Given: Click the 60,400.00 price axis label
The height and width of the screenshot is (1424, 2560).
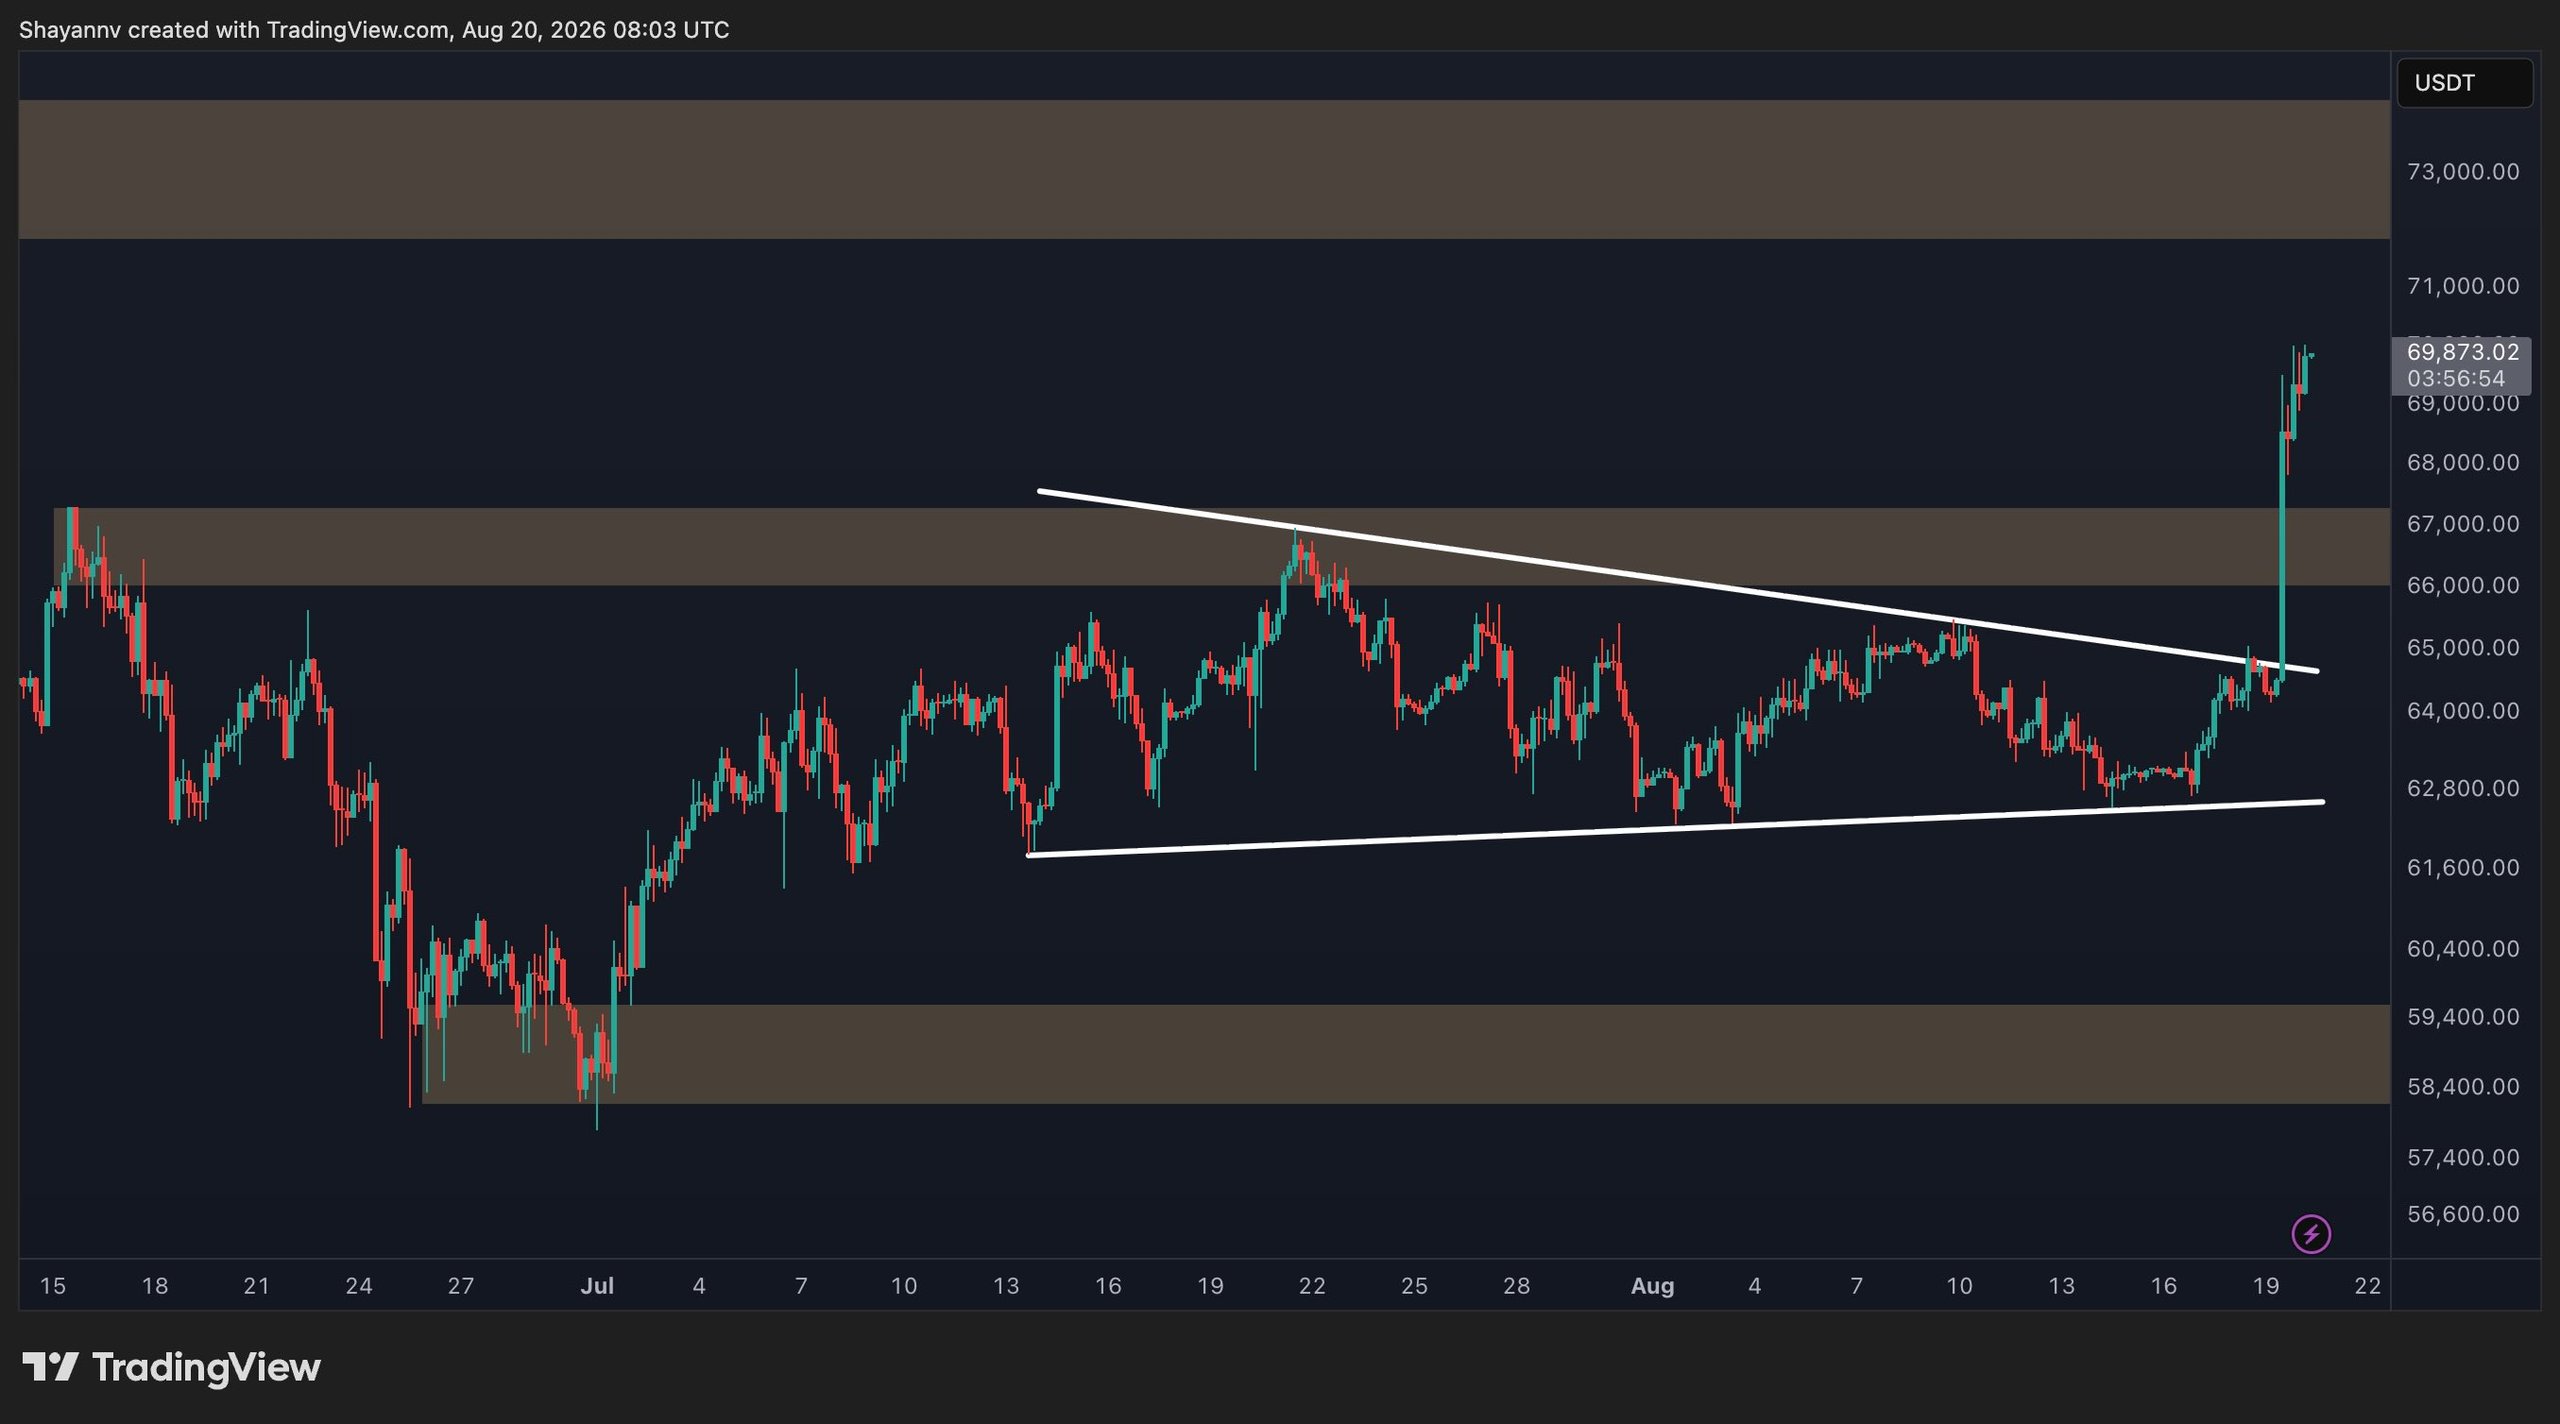Looking at the screenshot, I should [x=2463, y=949].
